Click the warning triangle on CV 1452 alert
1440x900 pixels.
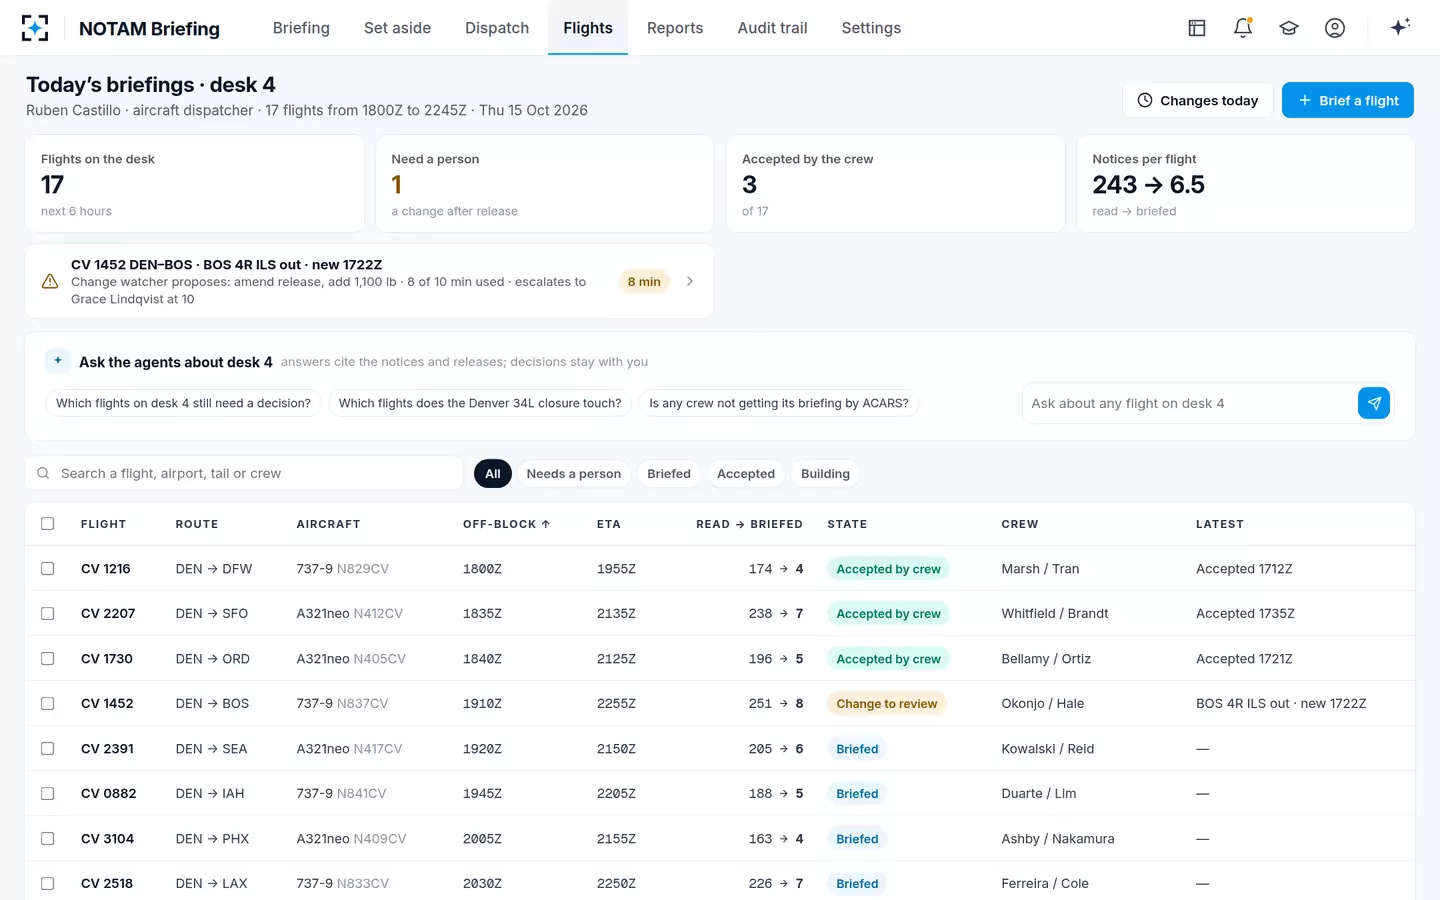pos(50,281)
